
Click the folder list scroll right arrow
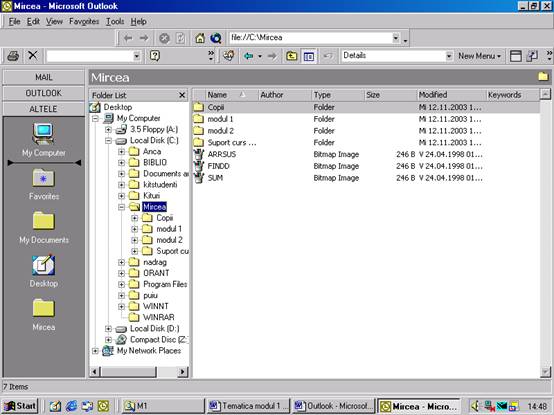pos(183,372)
